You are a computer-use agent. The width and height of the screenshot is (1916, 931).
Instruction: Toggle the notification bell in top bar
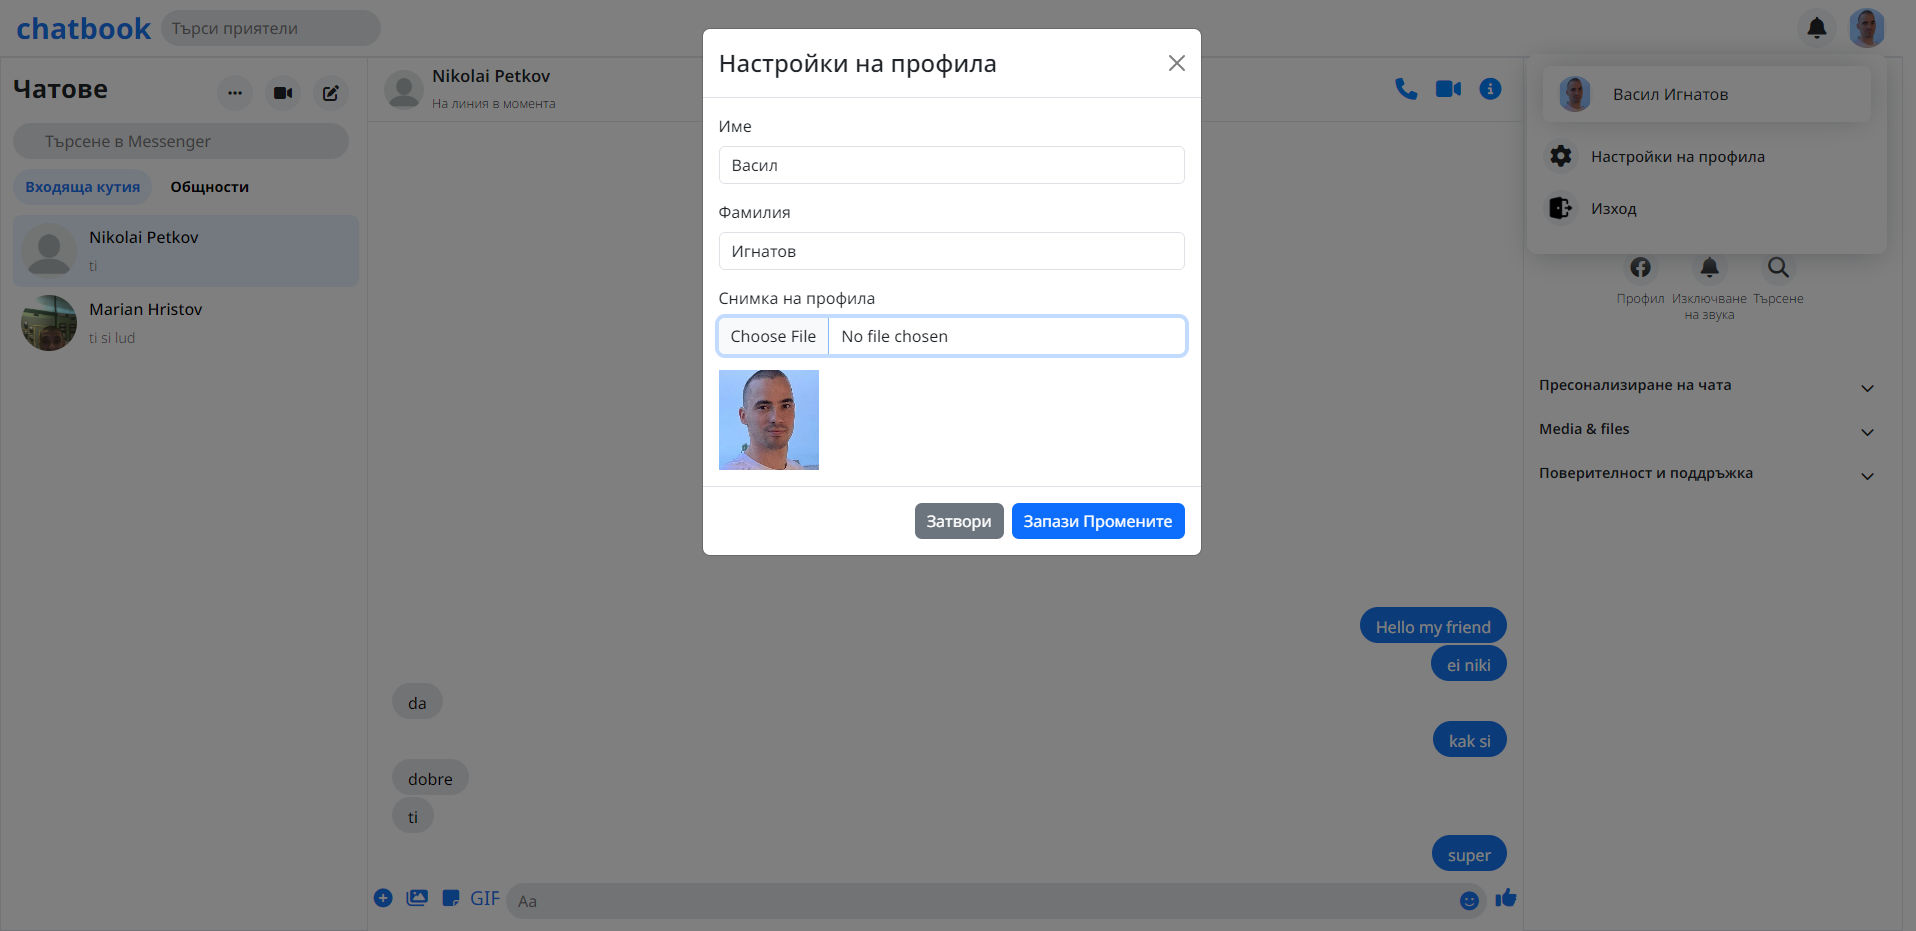click(1817, 28)
